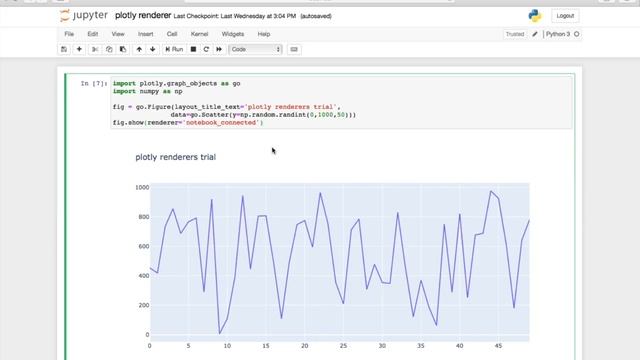Open the Widgets menu
This screenshot has height=360, width=640.
pyautogui.click(x=233, y=34)
